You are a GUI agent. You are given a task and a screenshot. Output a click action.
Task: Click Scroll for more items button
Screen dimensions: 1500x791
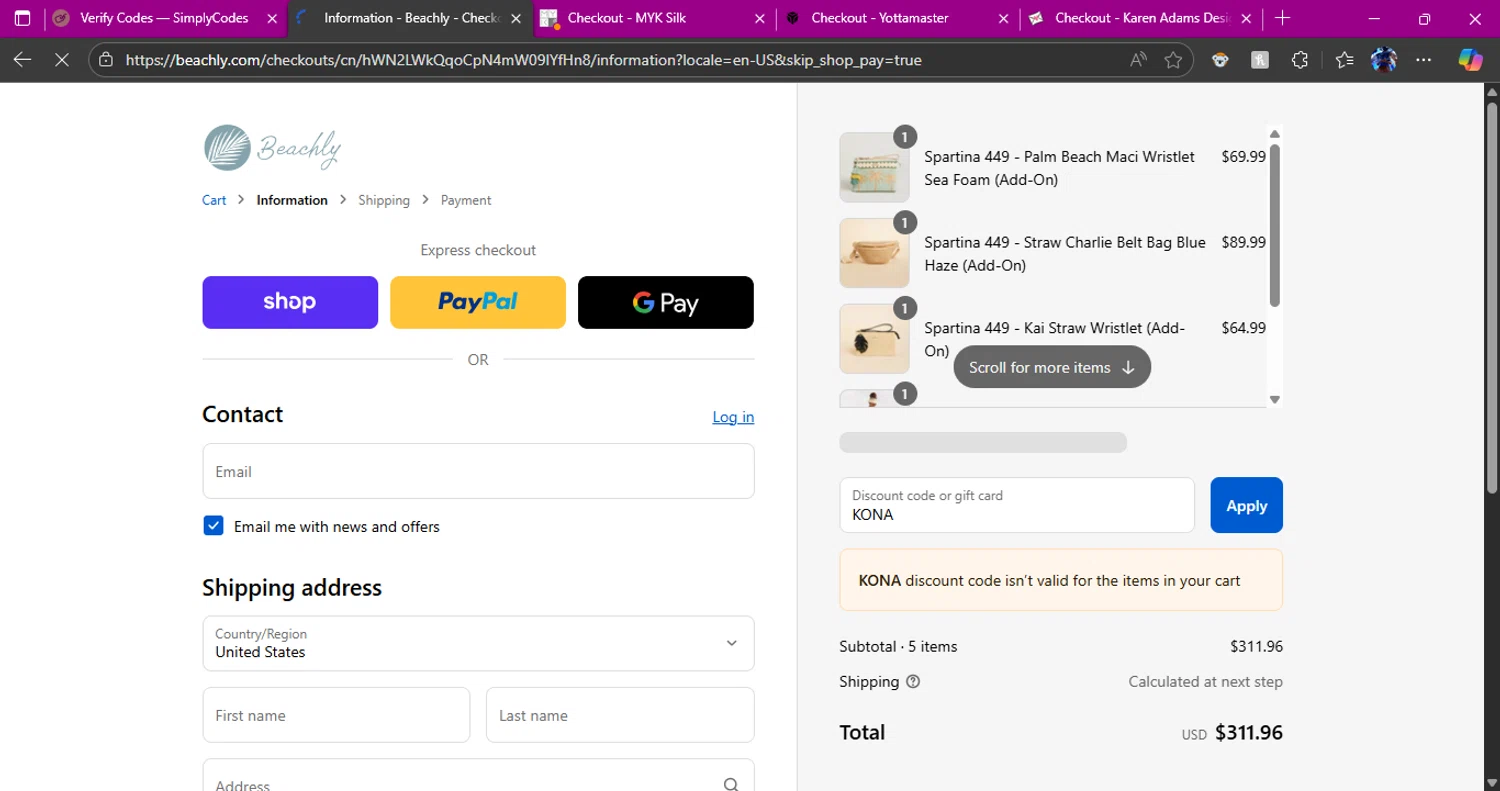tap(1052, 367)
